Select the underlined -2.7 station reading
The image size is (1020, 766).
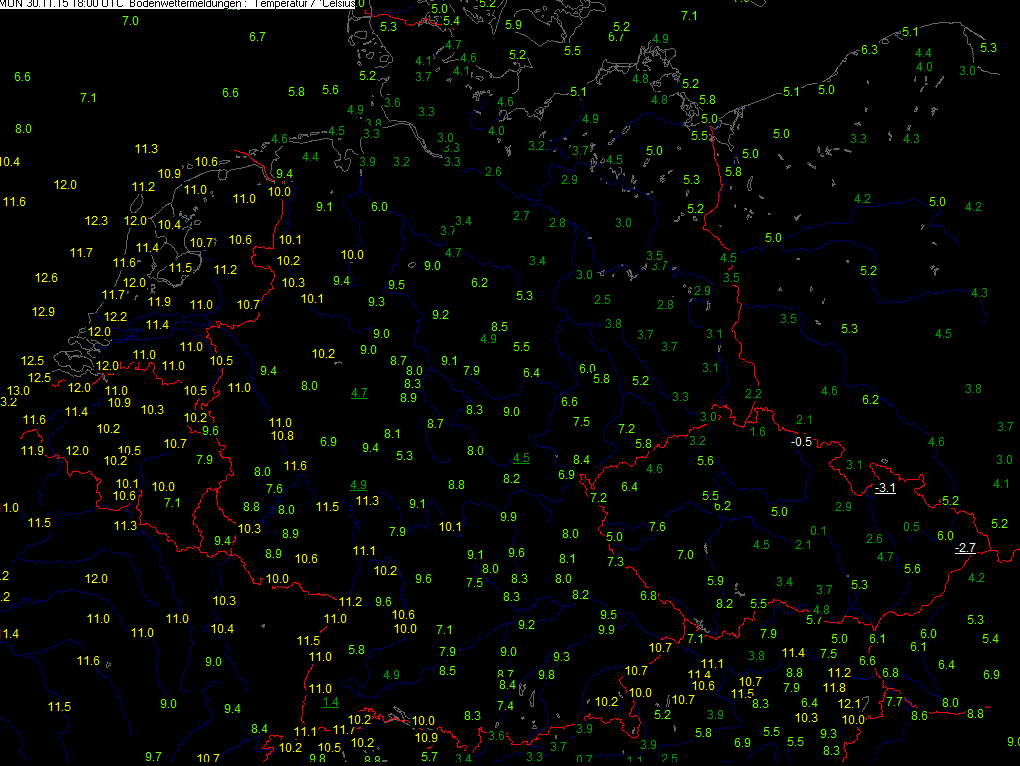coord(964,548)
